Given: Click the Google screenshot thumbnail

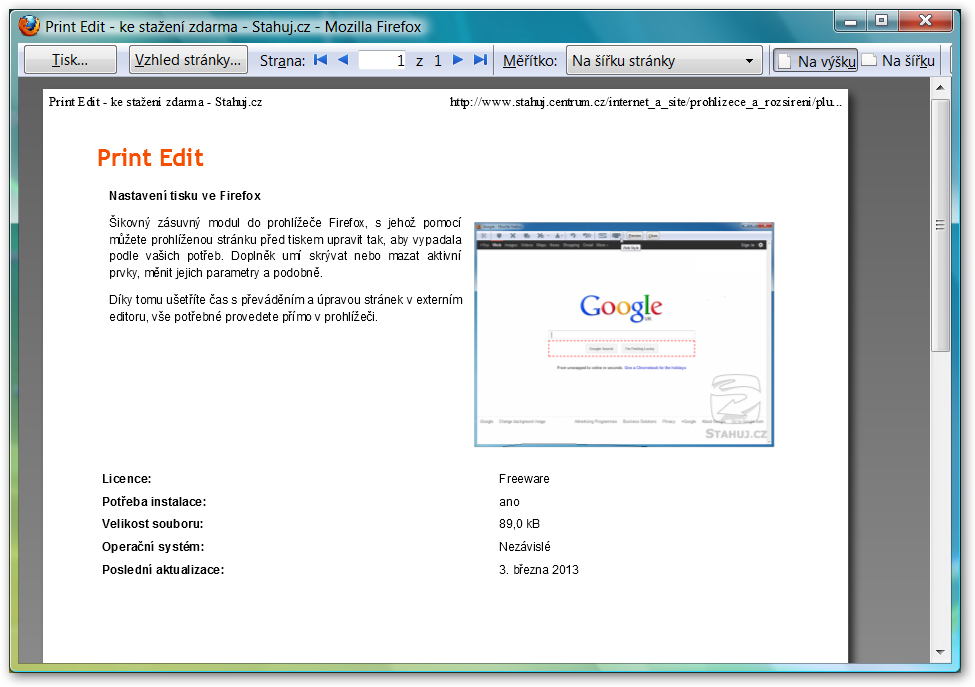Looking at the screenshot, I should 624,334.
